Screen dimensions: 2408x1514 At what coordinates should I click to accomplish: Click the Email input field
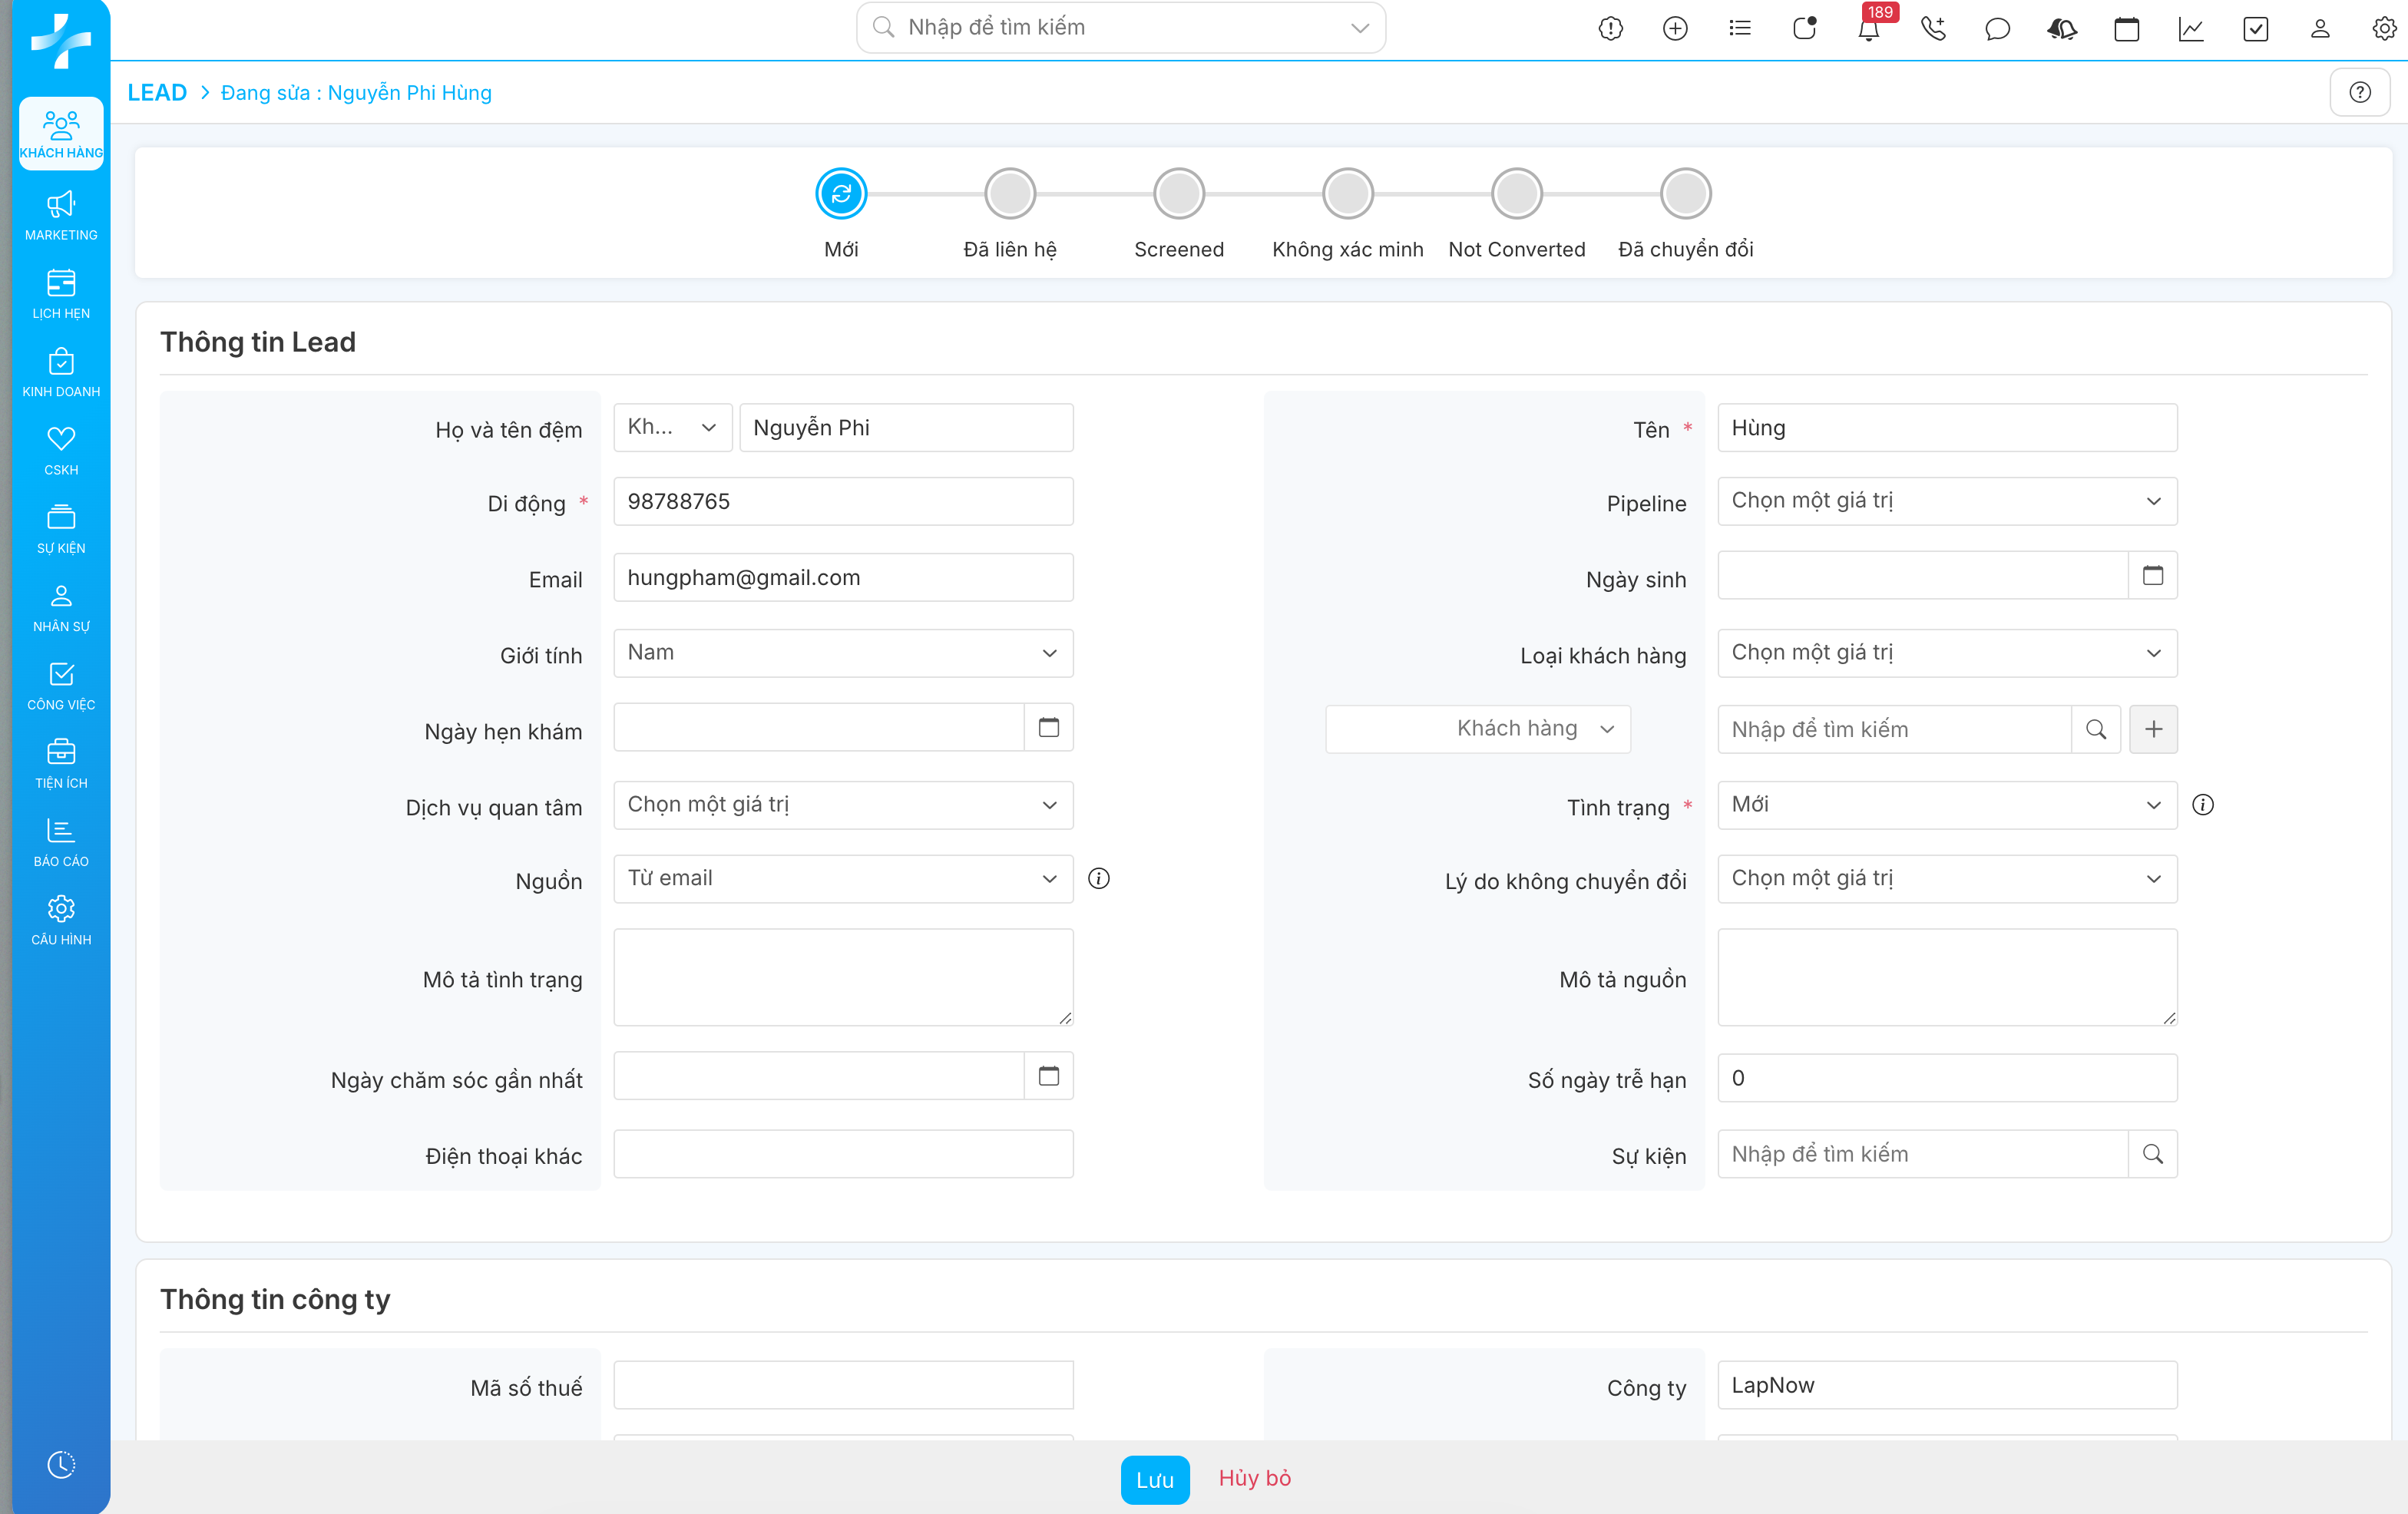tap(842, 577)
